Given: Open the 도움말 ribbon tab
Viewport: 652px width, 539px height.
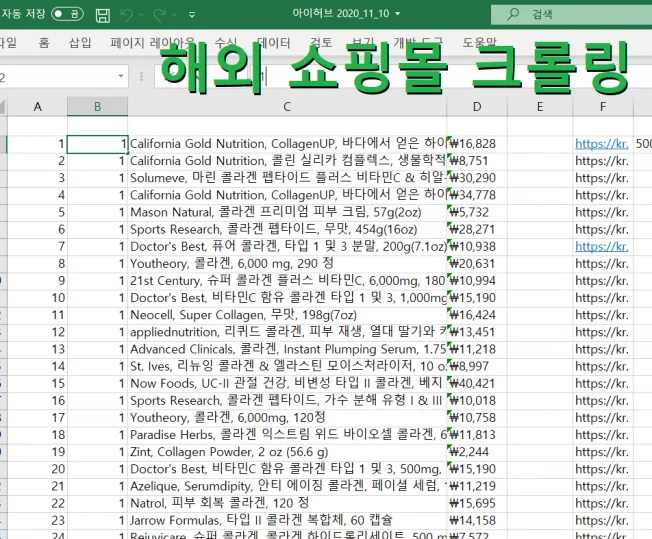Looking at the screenshot, I should (479, 42).
